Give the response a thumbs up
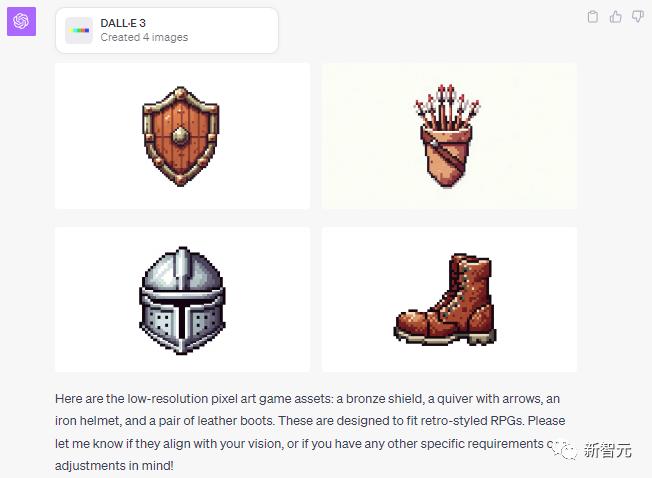Image resolution: width=652 pixels, height=478 pixels. tap(615, 17)
